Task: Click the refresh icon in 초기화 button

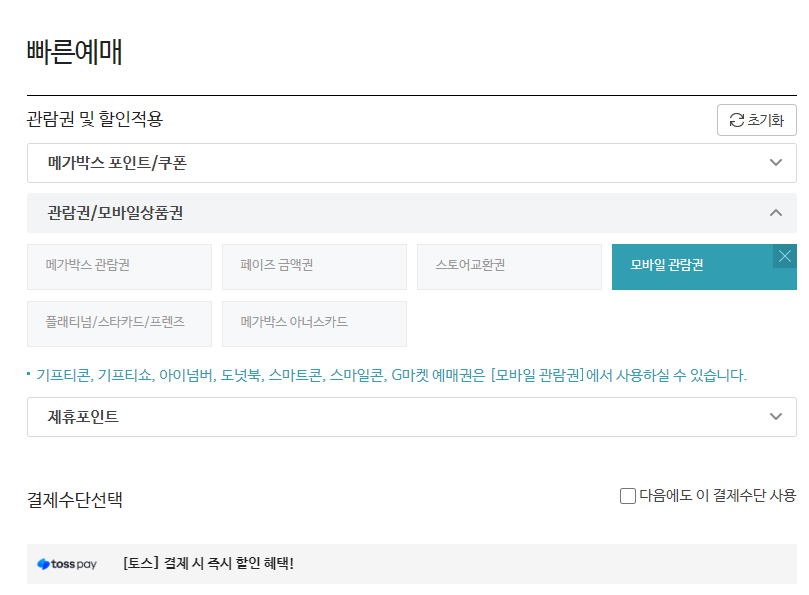Action: (736, 120)
